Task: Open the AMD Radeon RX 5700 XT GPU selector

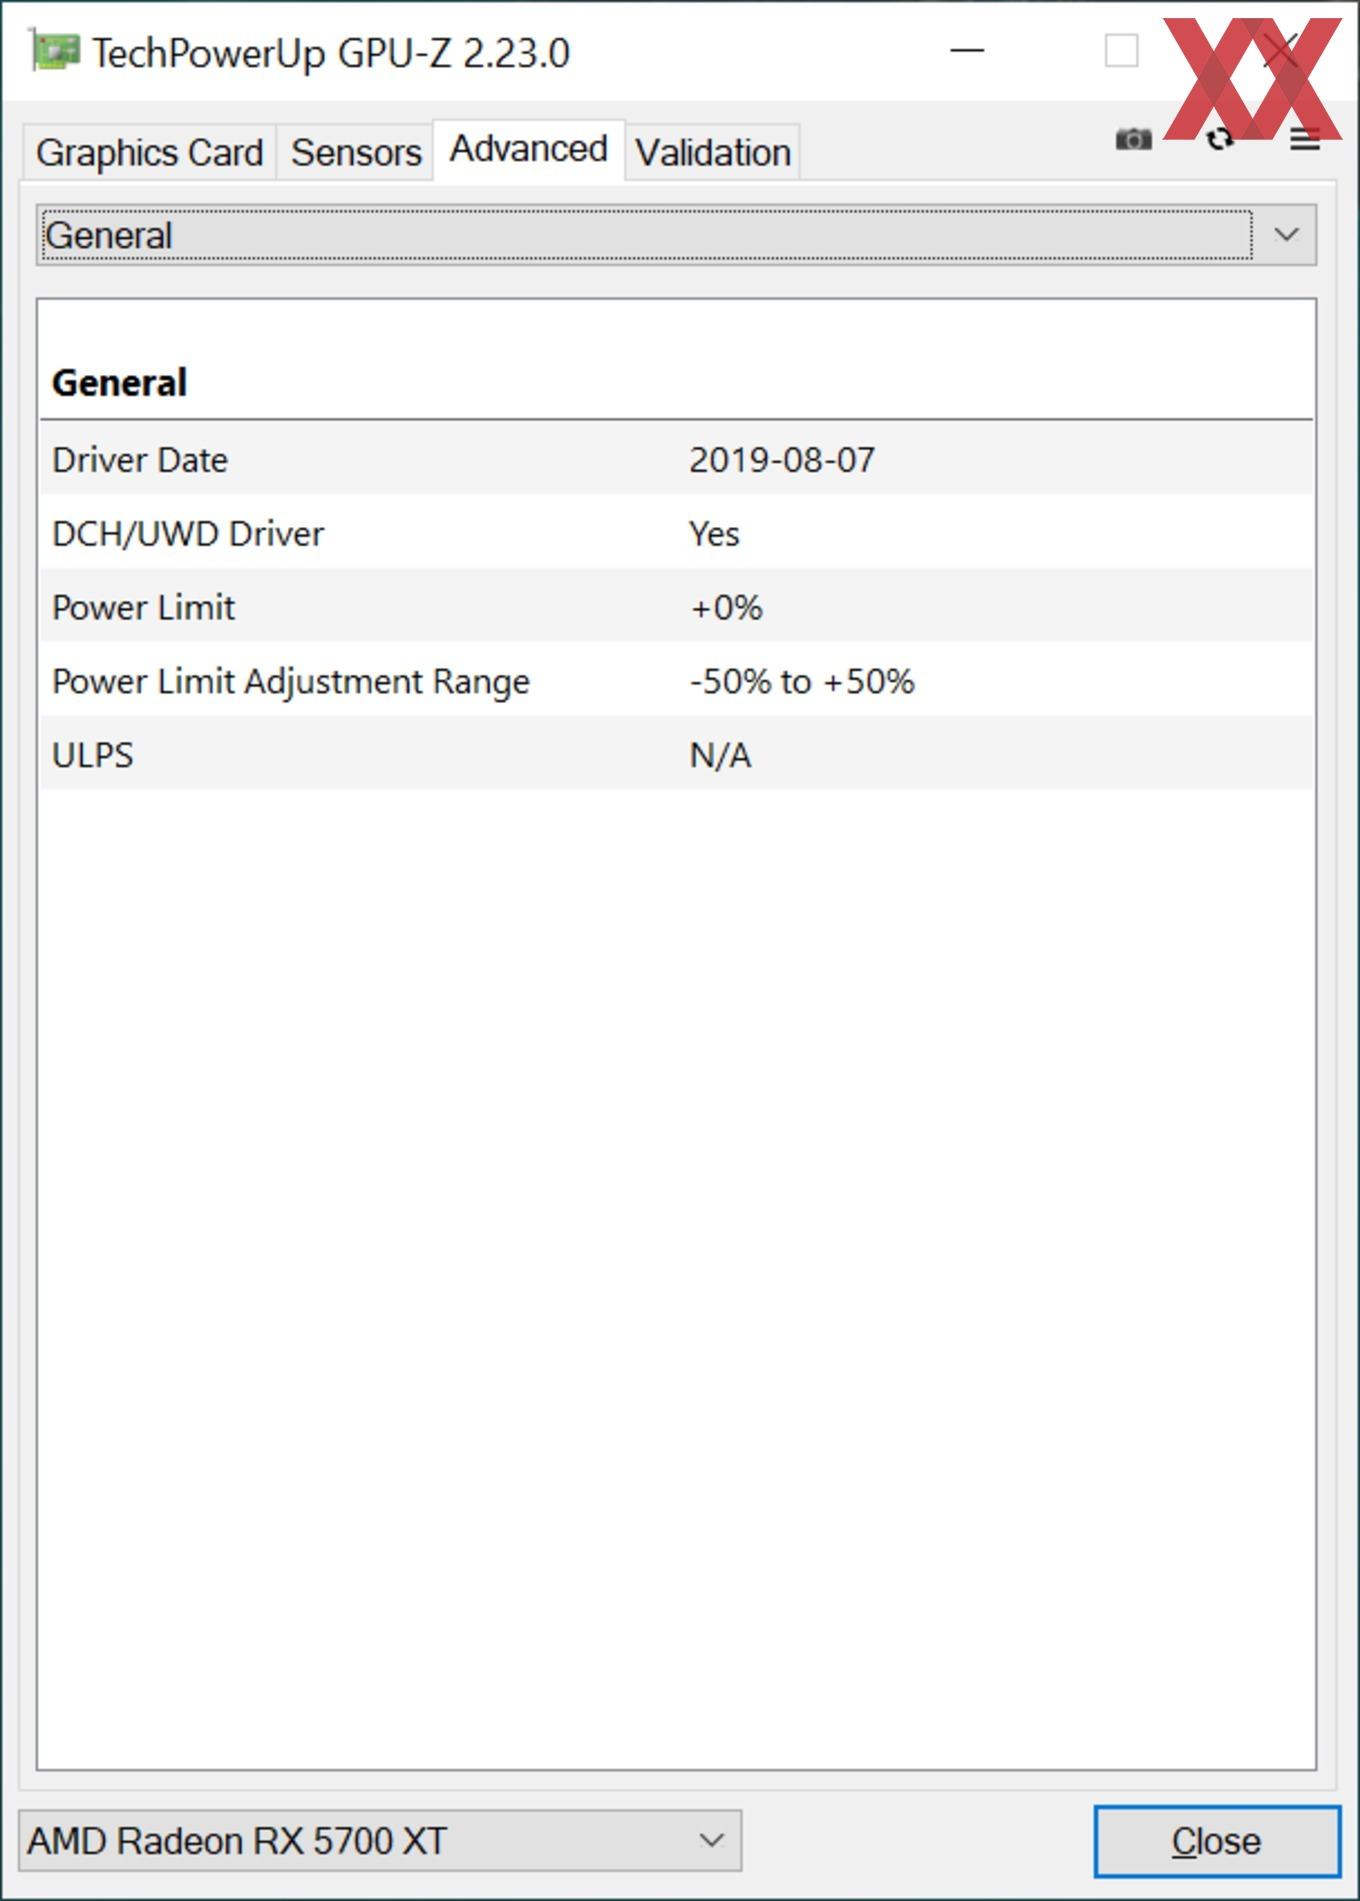Action: click(380, 1840)
